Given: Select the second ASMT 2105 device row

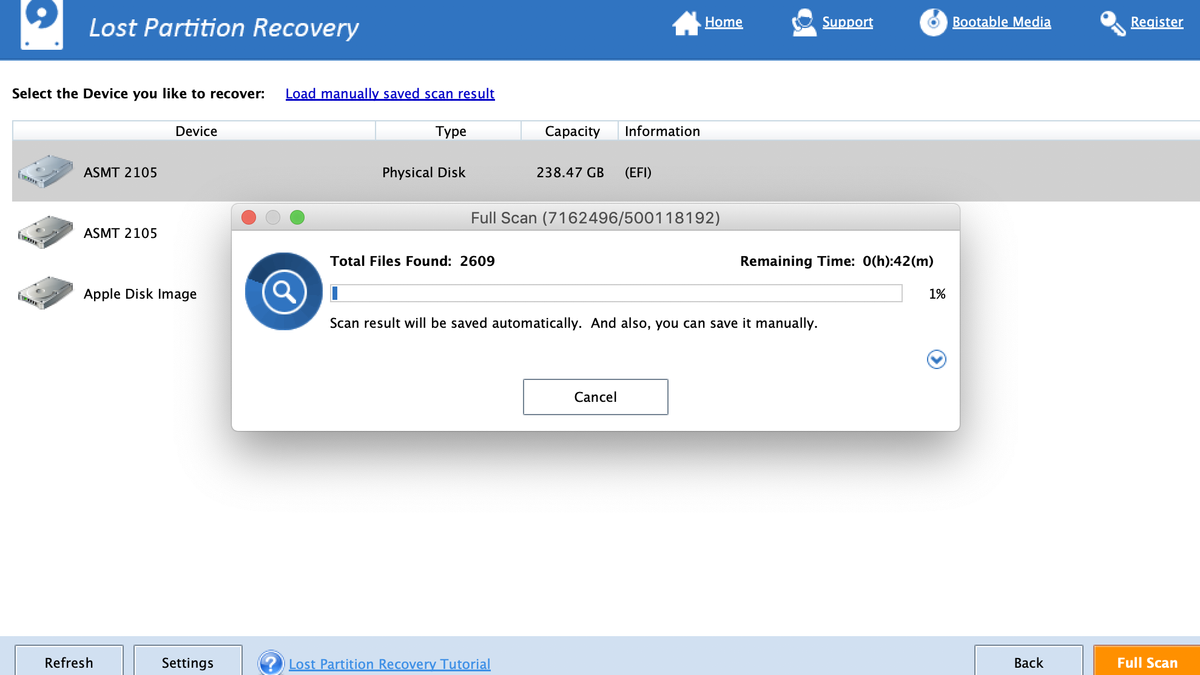Looking at the screenshot, I should tap(121, 232).
